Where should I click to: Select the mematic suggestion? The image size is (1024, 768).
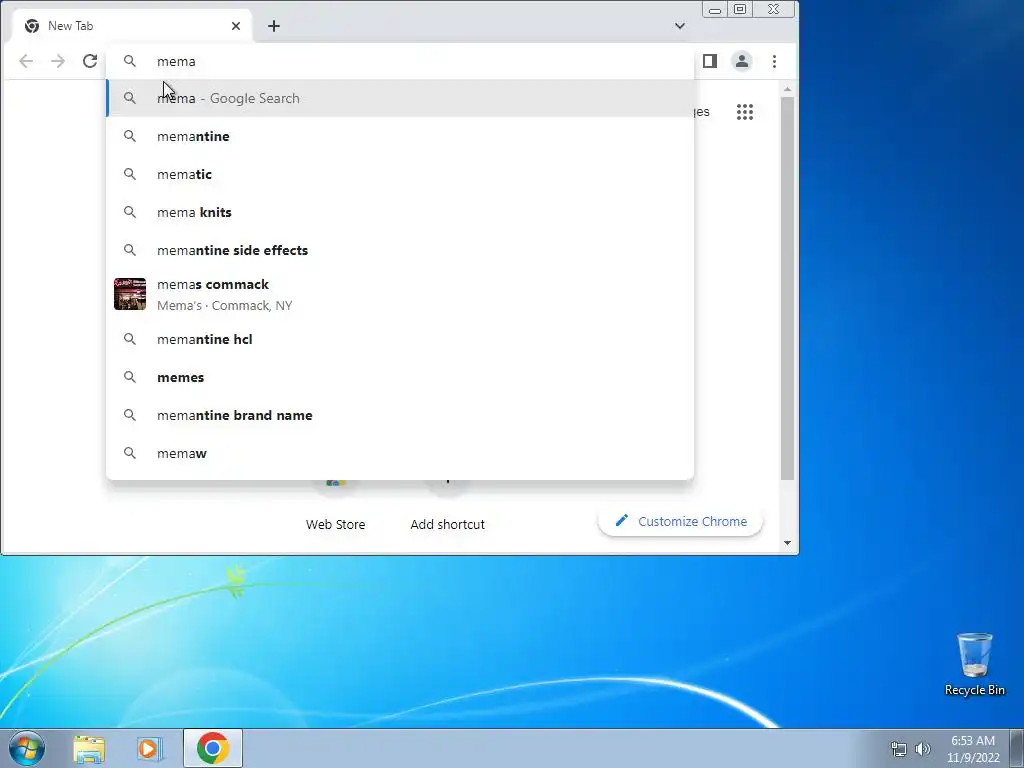coord(400,174)
